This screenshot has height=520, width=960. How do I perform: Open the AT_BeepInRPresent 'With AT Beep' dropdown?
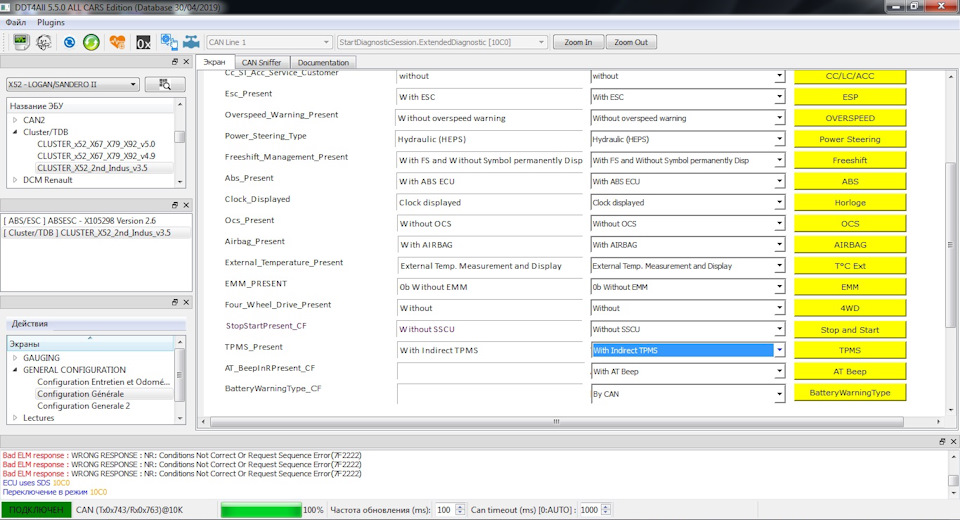(688, 371)
